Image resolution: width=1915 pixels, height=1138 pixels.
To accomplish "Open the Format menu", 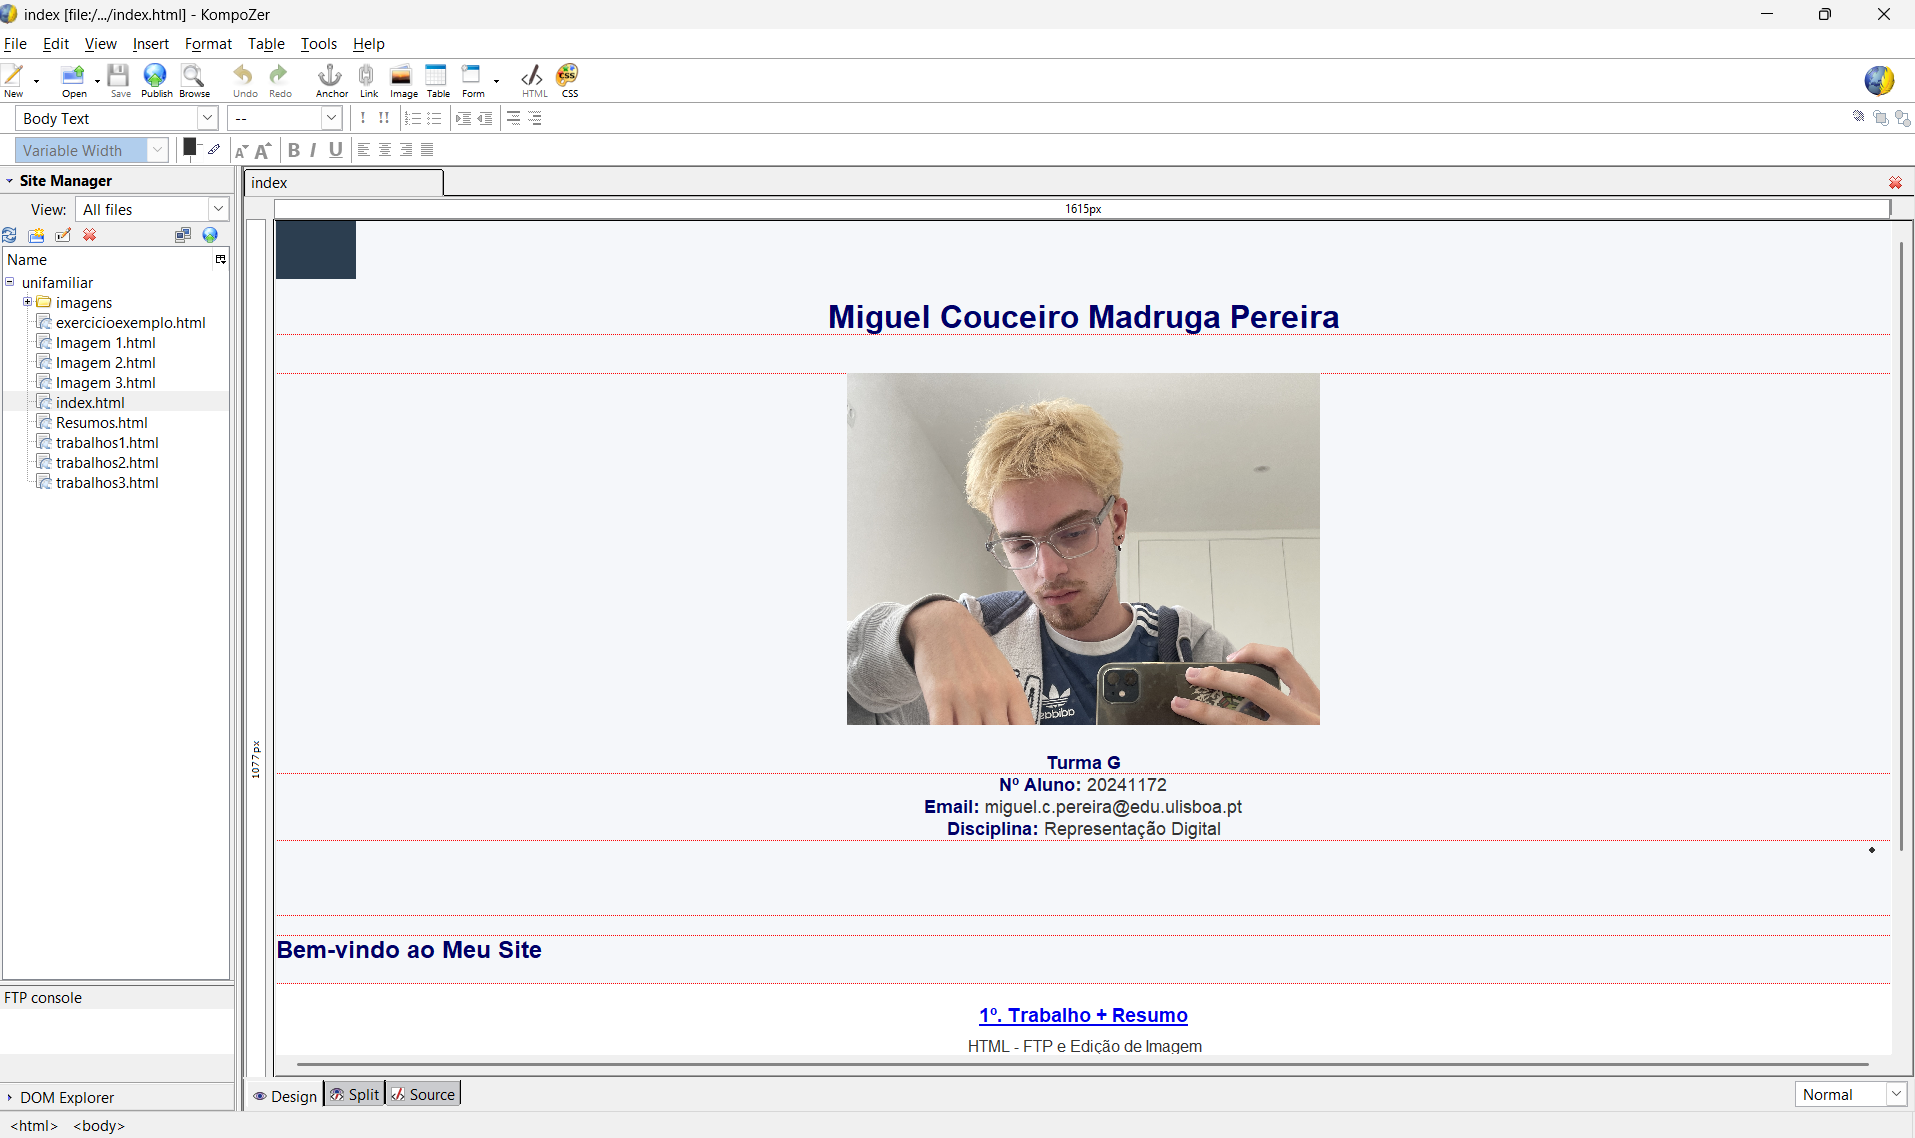I will tap(208, 44).
